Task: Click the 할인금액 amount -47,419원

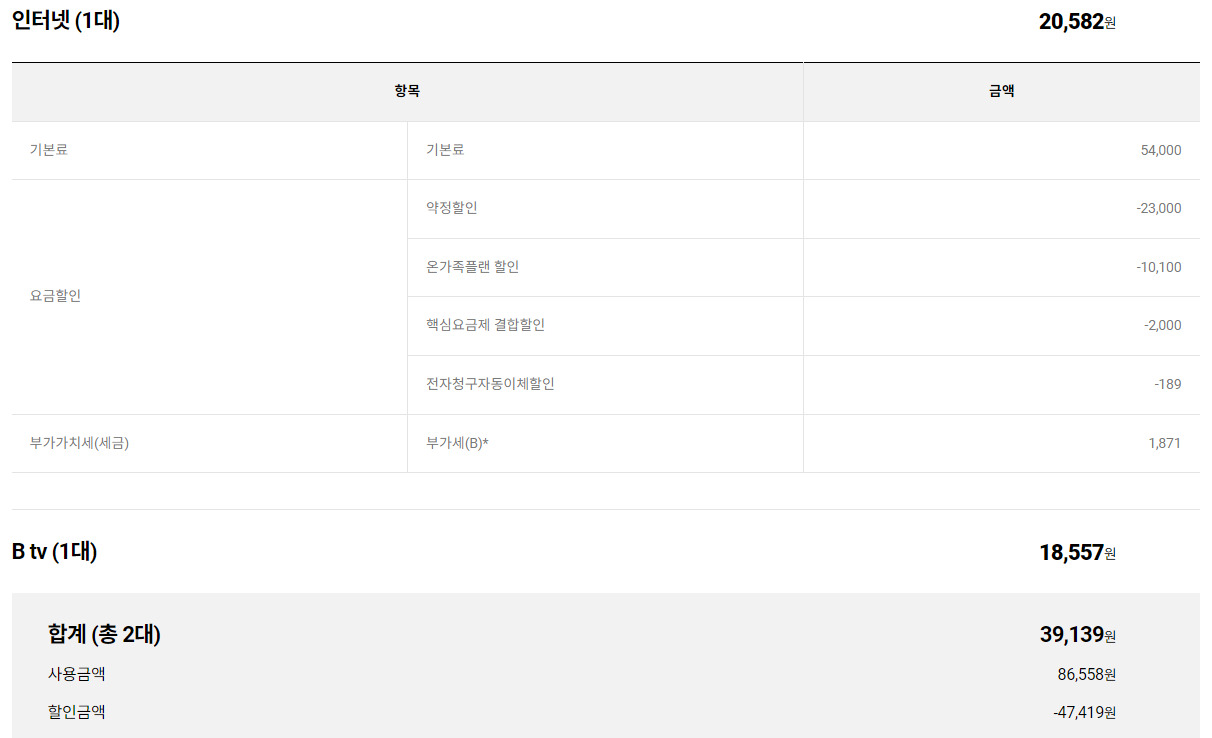Action: click(1084, 713)
